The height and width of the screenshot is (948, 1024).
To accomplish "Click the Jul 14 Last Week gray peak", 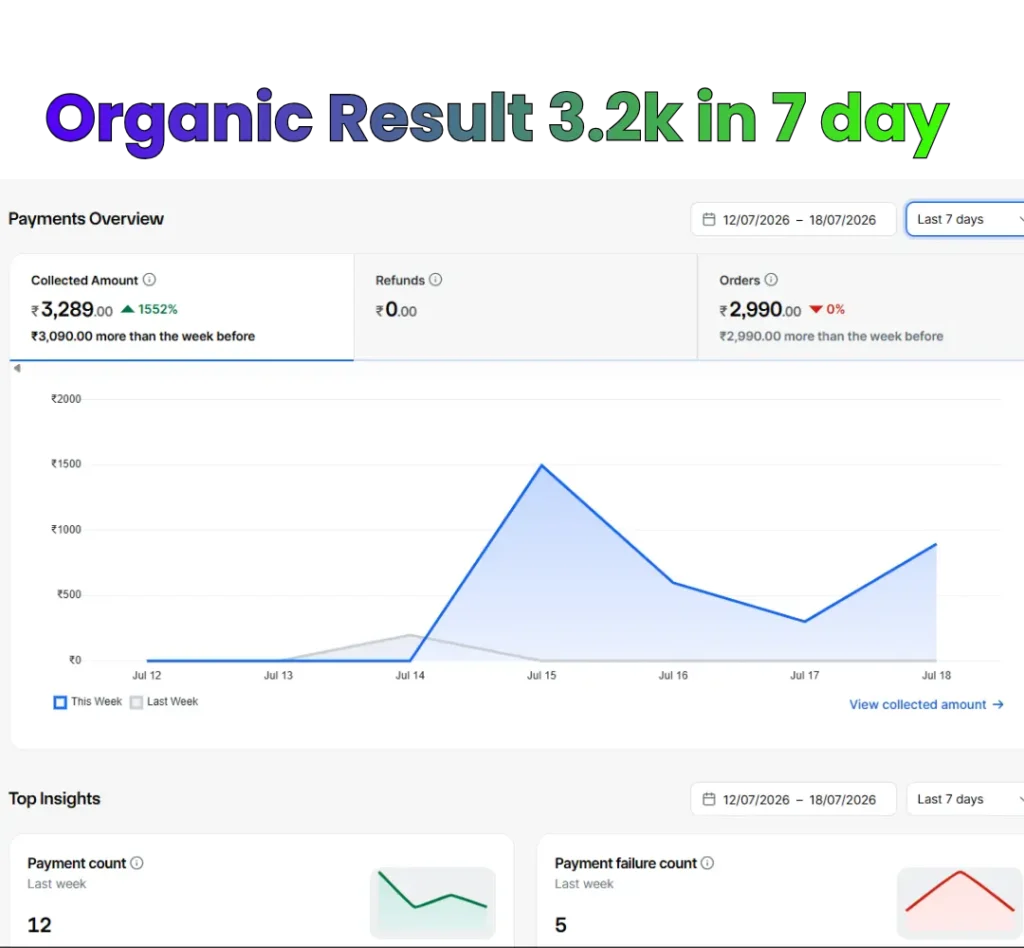I will coord(409,635).
